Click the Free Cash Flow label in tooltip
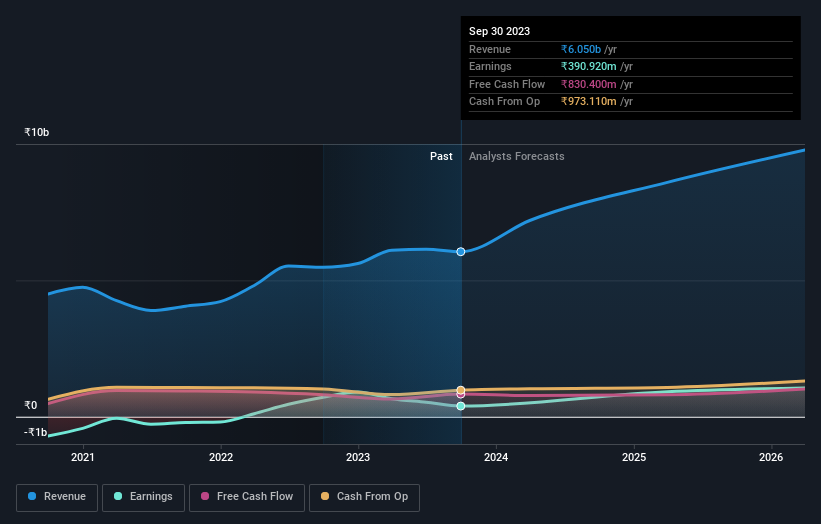The width and height of the screenshot is (821, 524). pyautogui.click(x=507, y=84)
